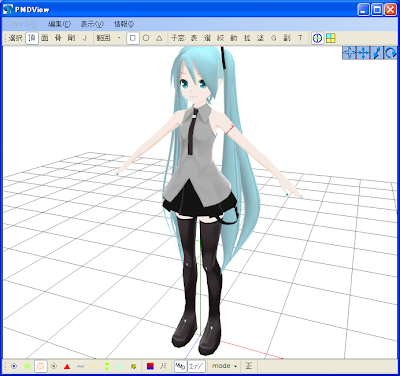This screenshot has width=400, height=376.
Task: Toggle the light cyan display icon
Action: (x=120, y=366)
